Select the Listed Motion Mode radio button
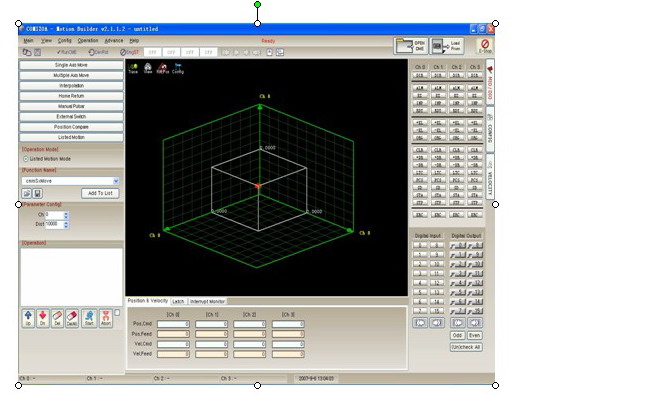Screen dimensions: 667x412 [x=26, y=159]
